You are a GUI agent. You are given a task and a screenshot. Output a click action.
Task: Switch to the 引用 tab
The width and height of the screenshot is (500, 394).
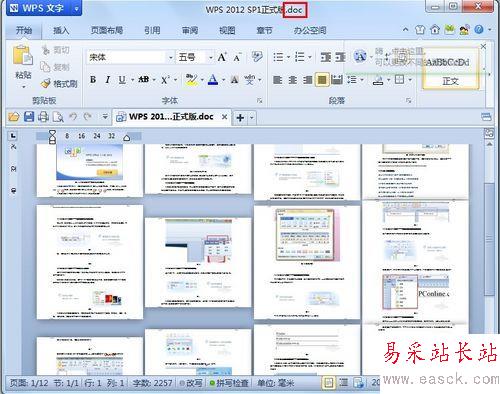[152, 31]
